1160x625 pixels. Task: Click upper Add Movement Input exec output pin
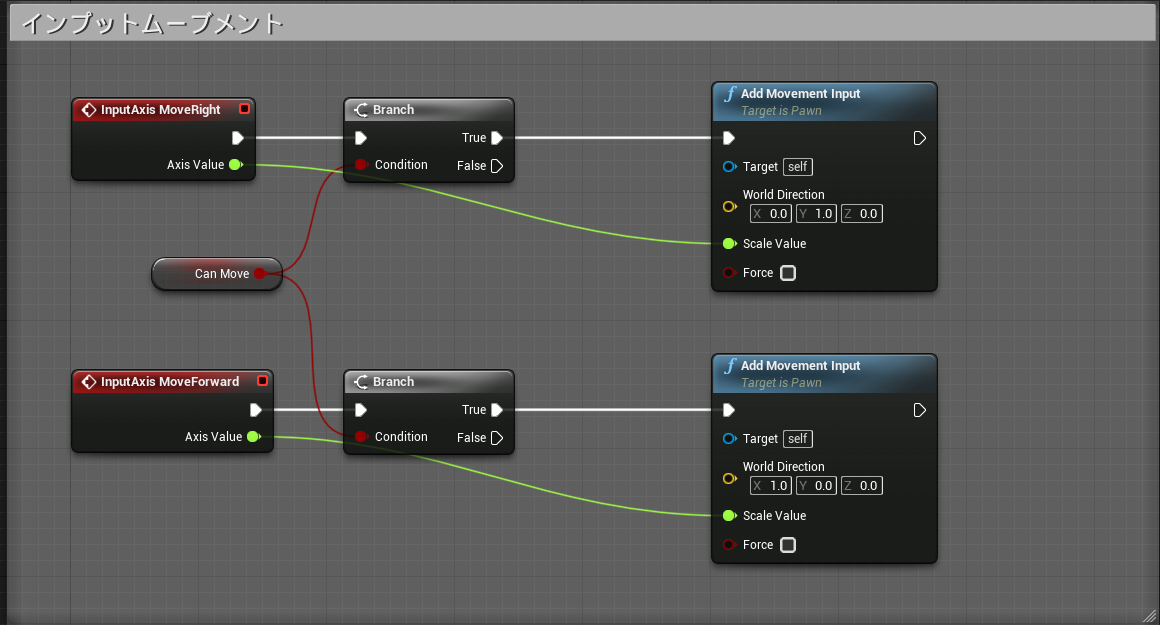tap(920, 138)
